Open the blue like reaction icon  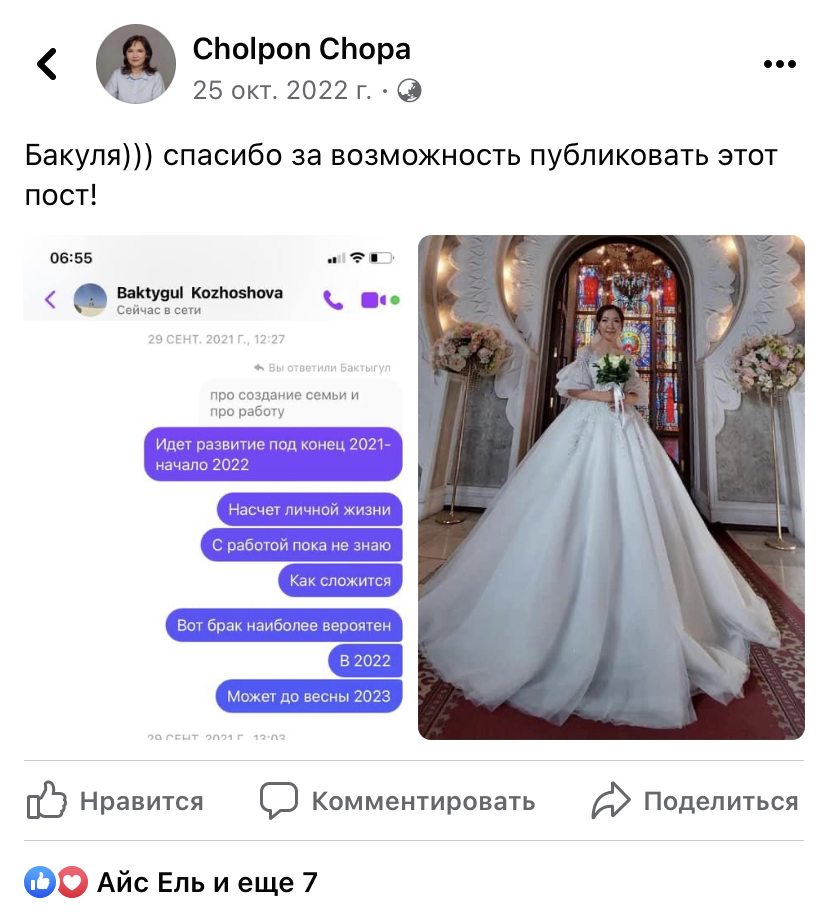point(40,882)
